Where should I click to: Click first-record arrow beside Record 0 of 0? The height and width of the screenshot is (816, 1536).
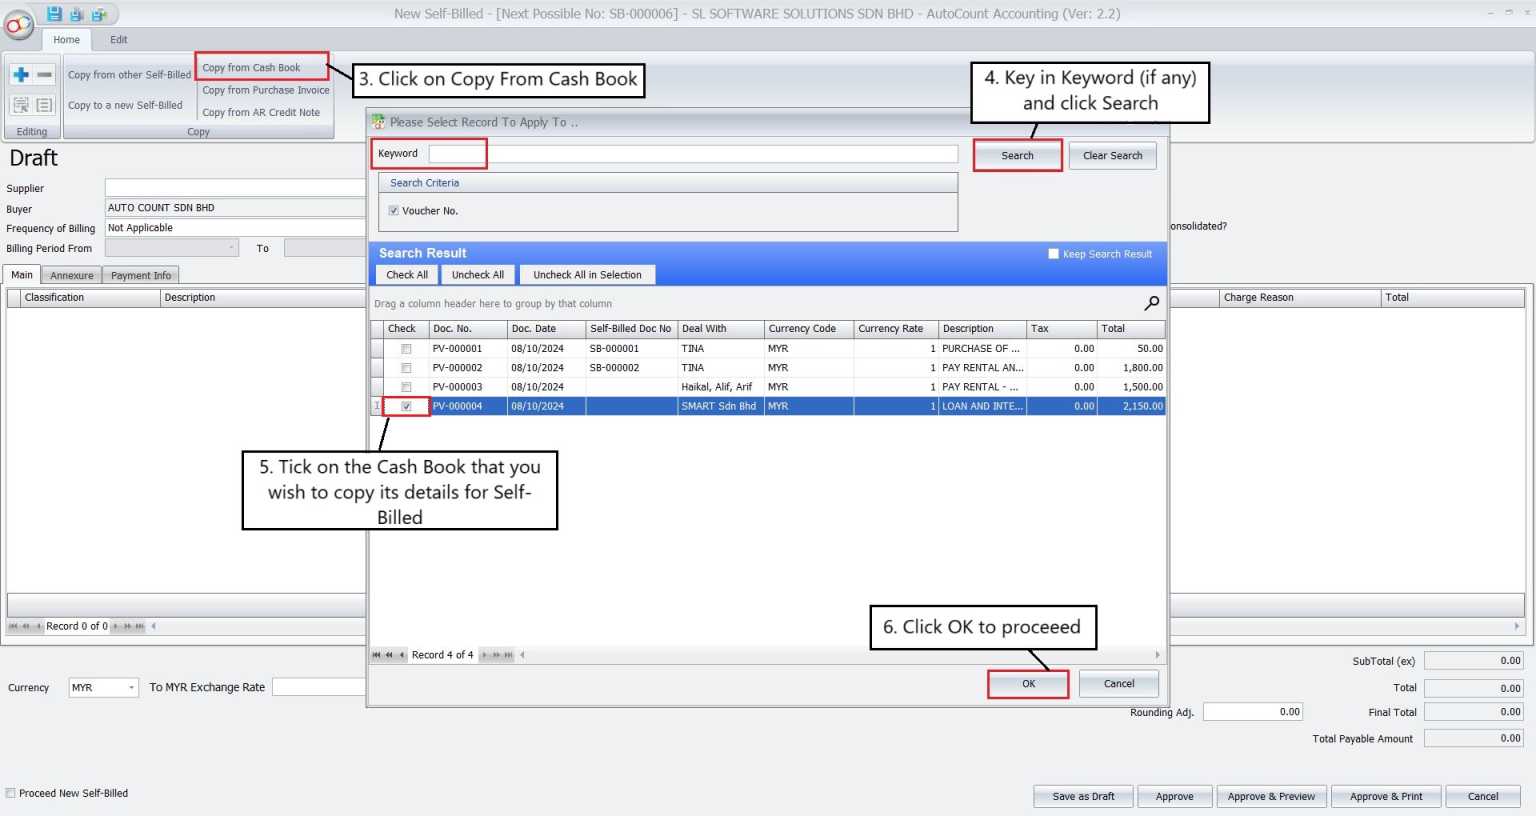pos(14,626)
